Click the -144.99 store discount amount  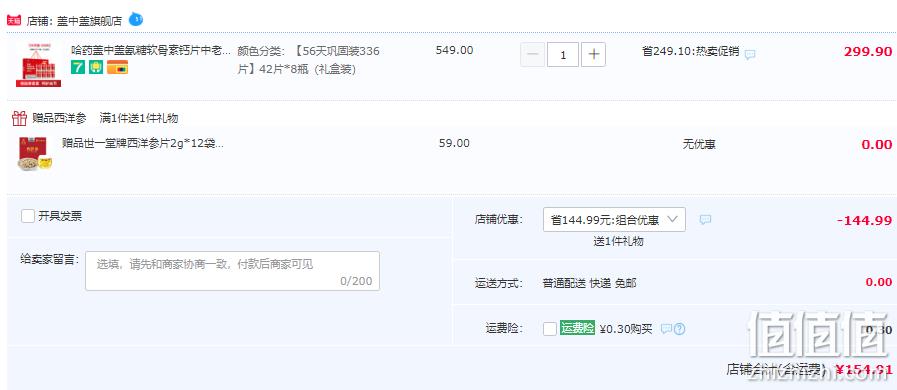864,220
